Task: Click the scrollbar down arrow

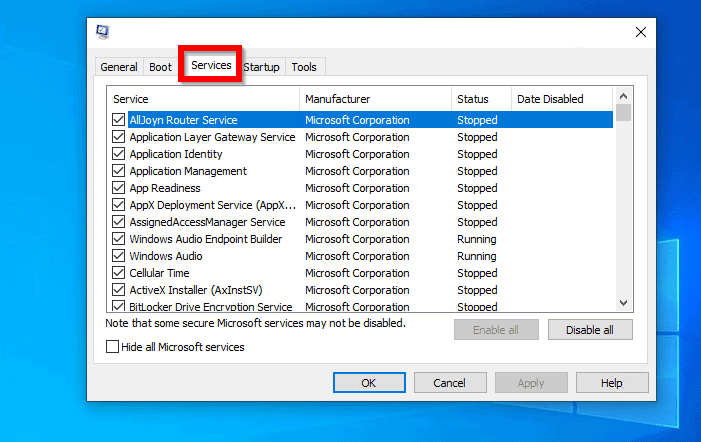Action: point(623,303)
